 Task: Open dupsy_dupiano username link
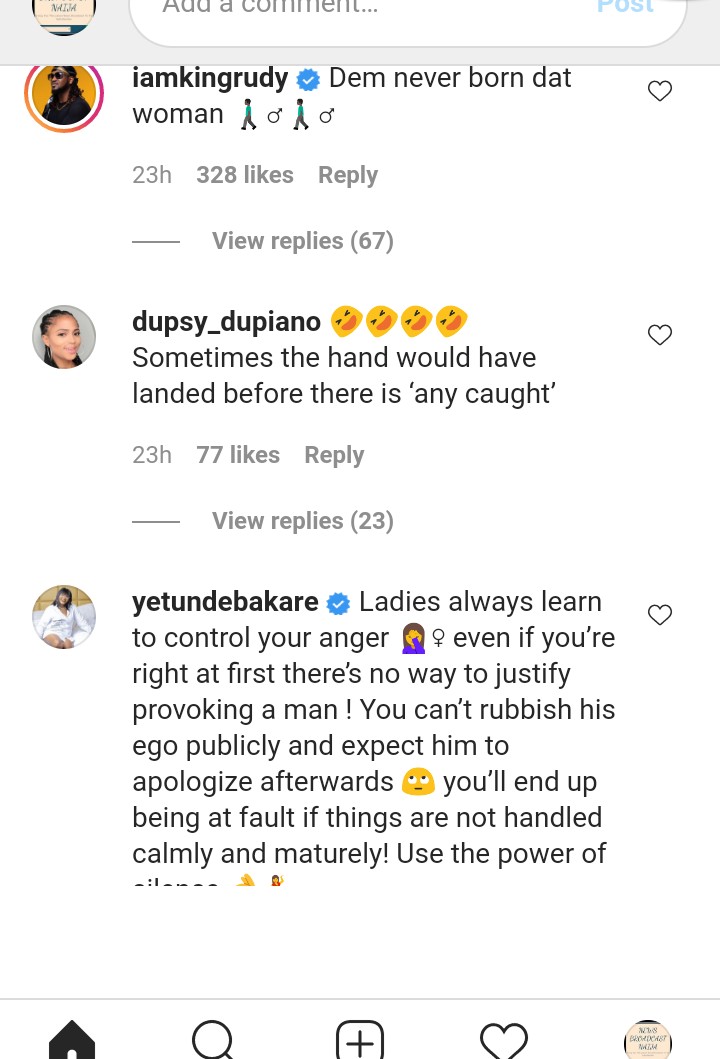226,322
